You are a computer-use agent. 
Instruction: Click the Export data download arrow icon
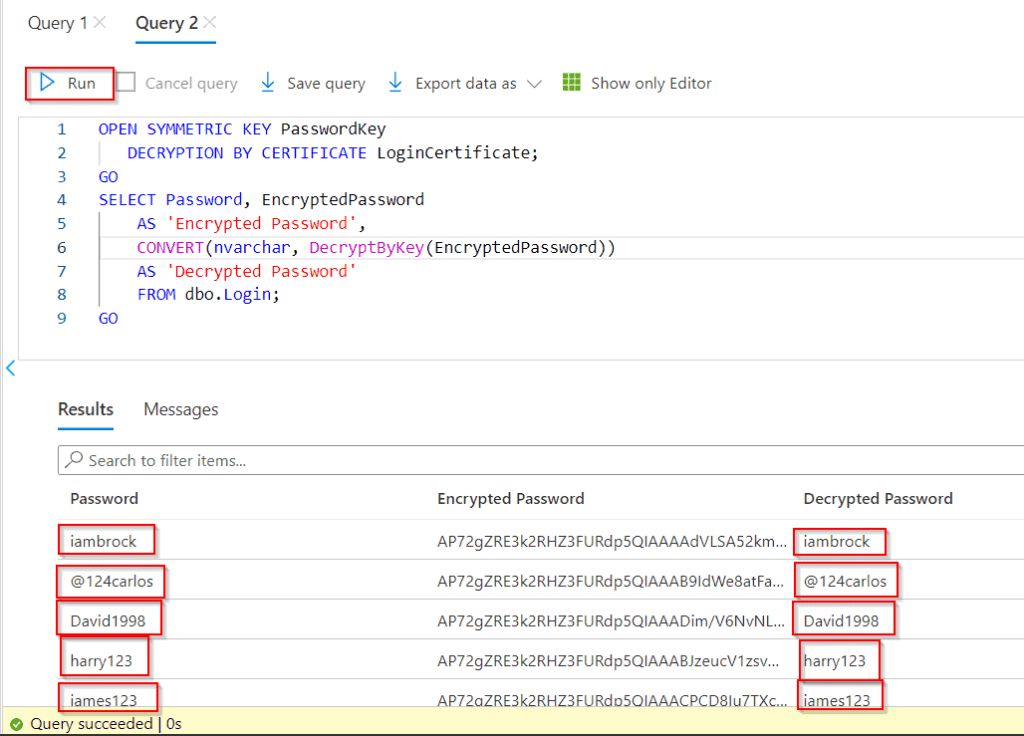coord(395,82)
